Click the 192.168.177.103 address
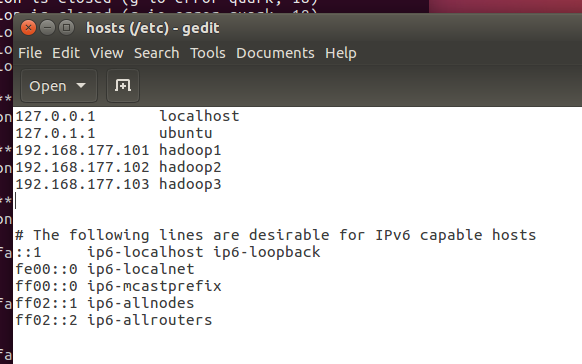The image size is (582, 364). pyautogui.click(x=82, y=184)
